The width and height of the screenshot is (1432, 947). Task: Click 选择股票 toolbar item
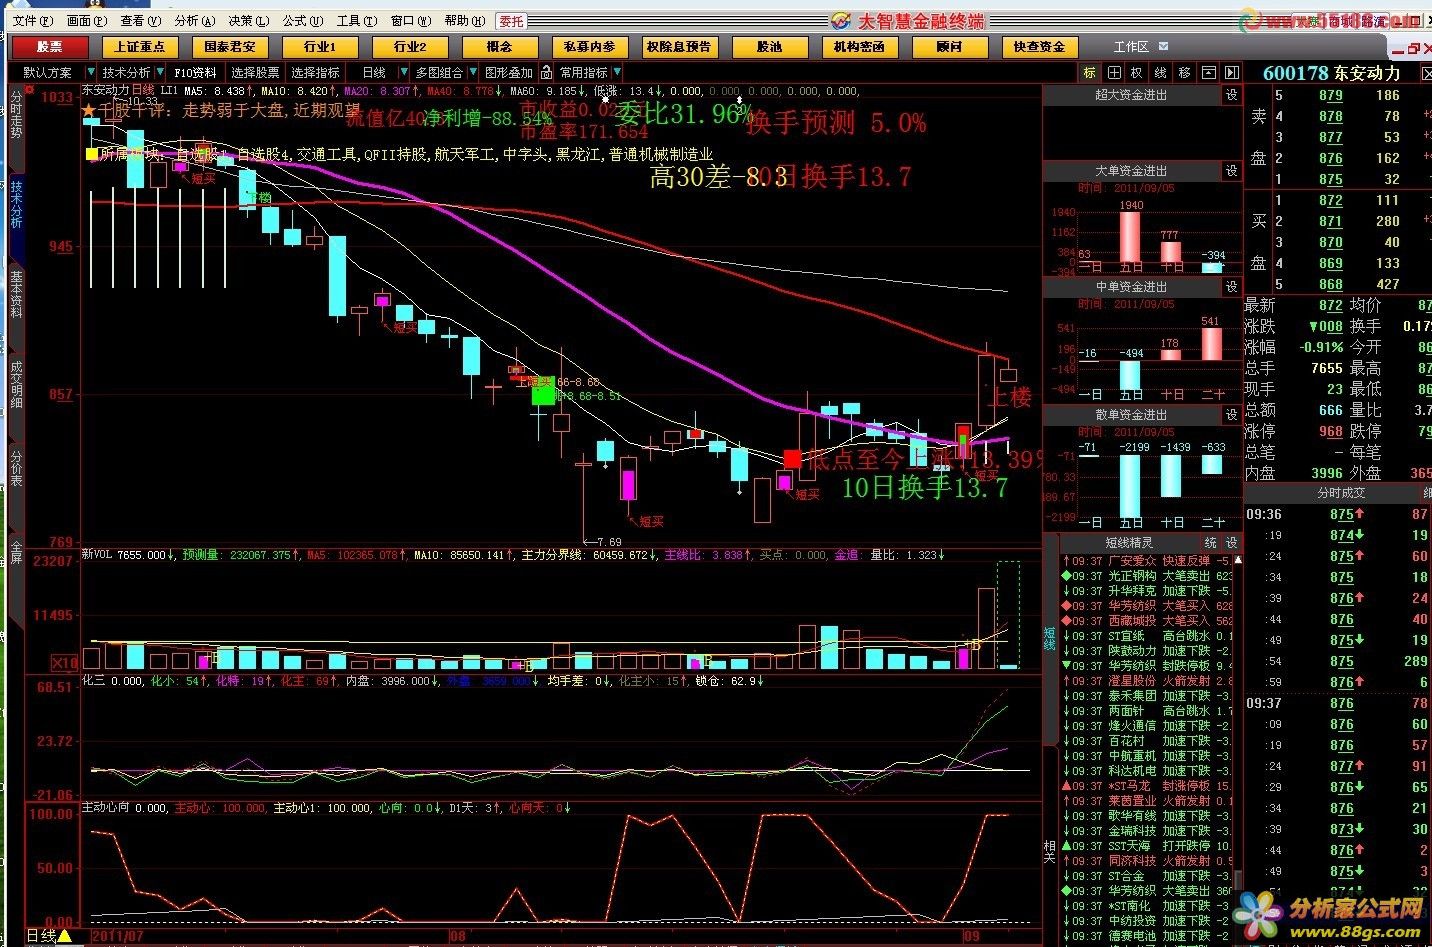256,72
